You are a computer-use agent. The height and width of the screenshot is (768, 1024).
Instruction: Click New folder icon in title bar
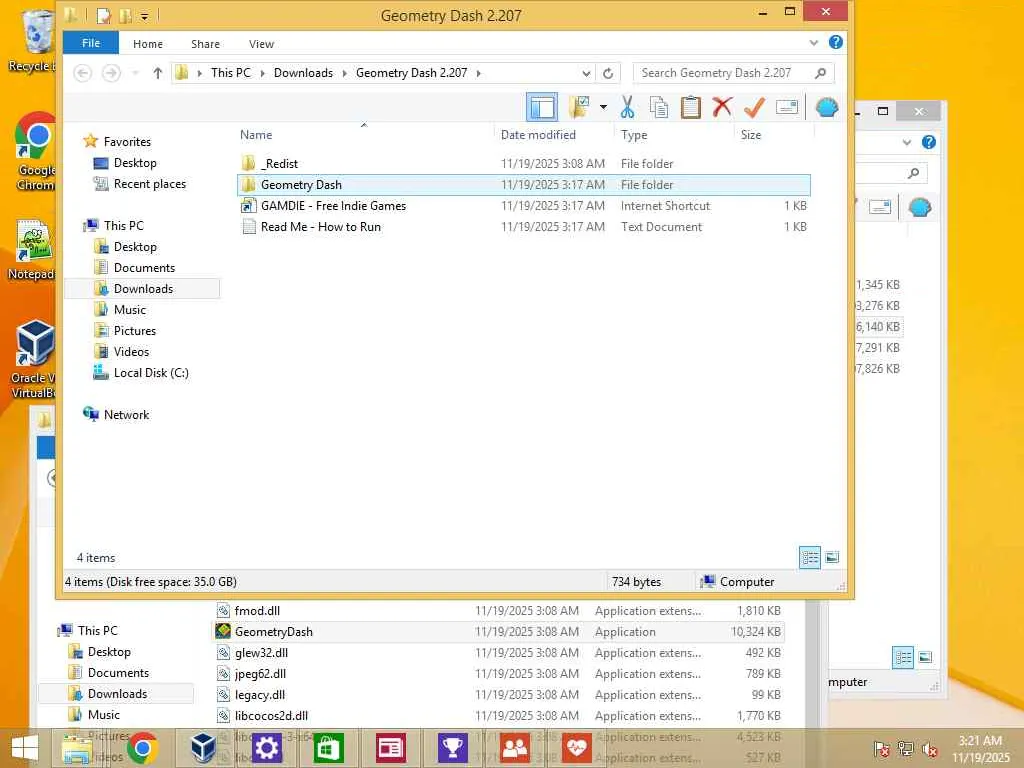pos(125,15)
